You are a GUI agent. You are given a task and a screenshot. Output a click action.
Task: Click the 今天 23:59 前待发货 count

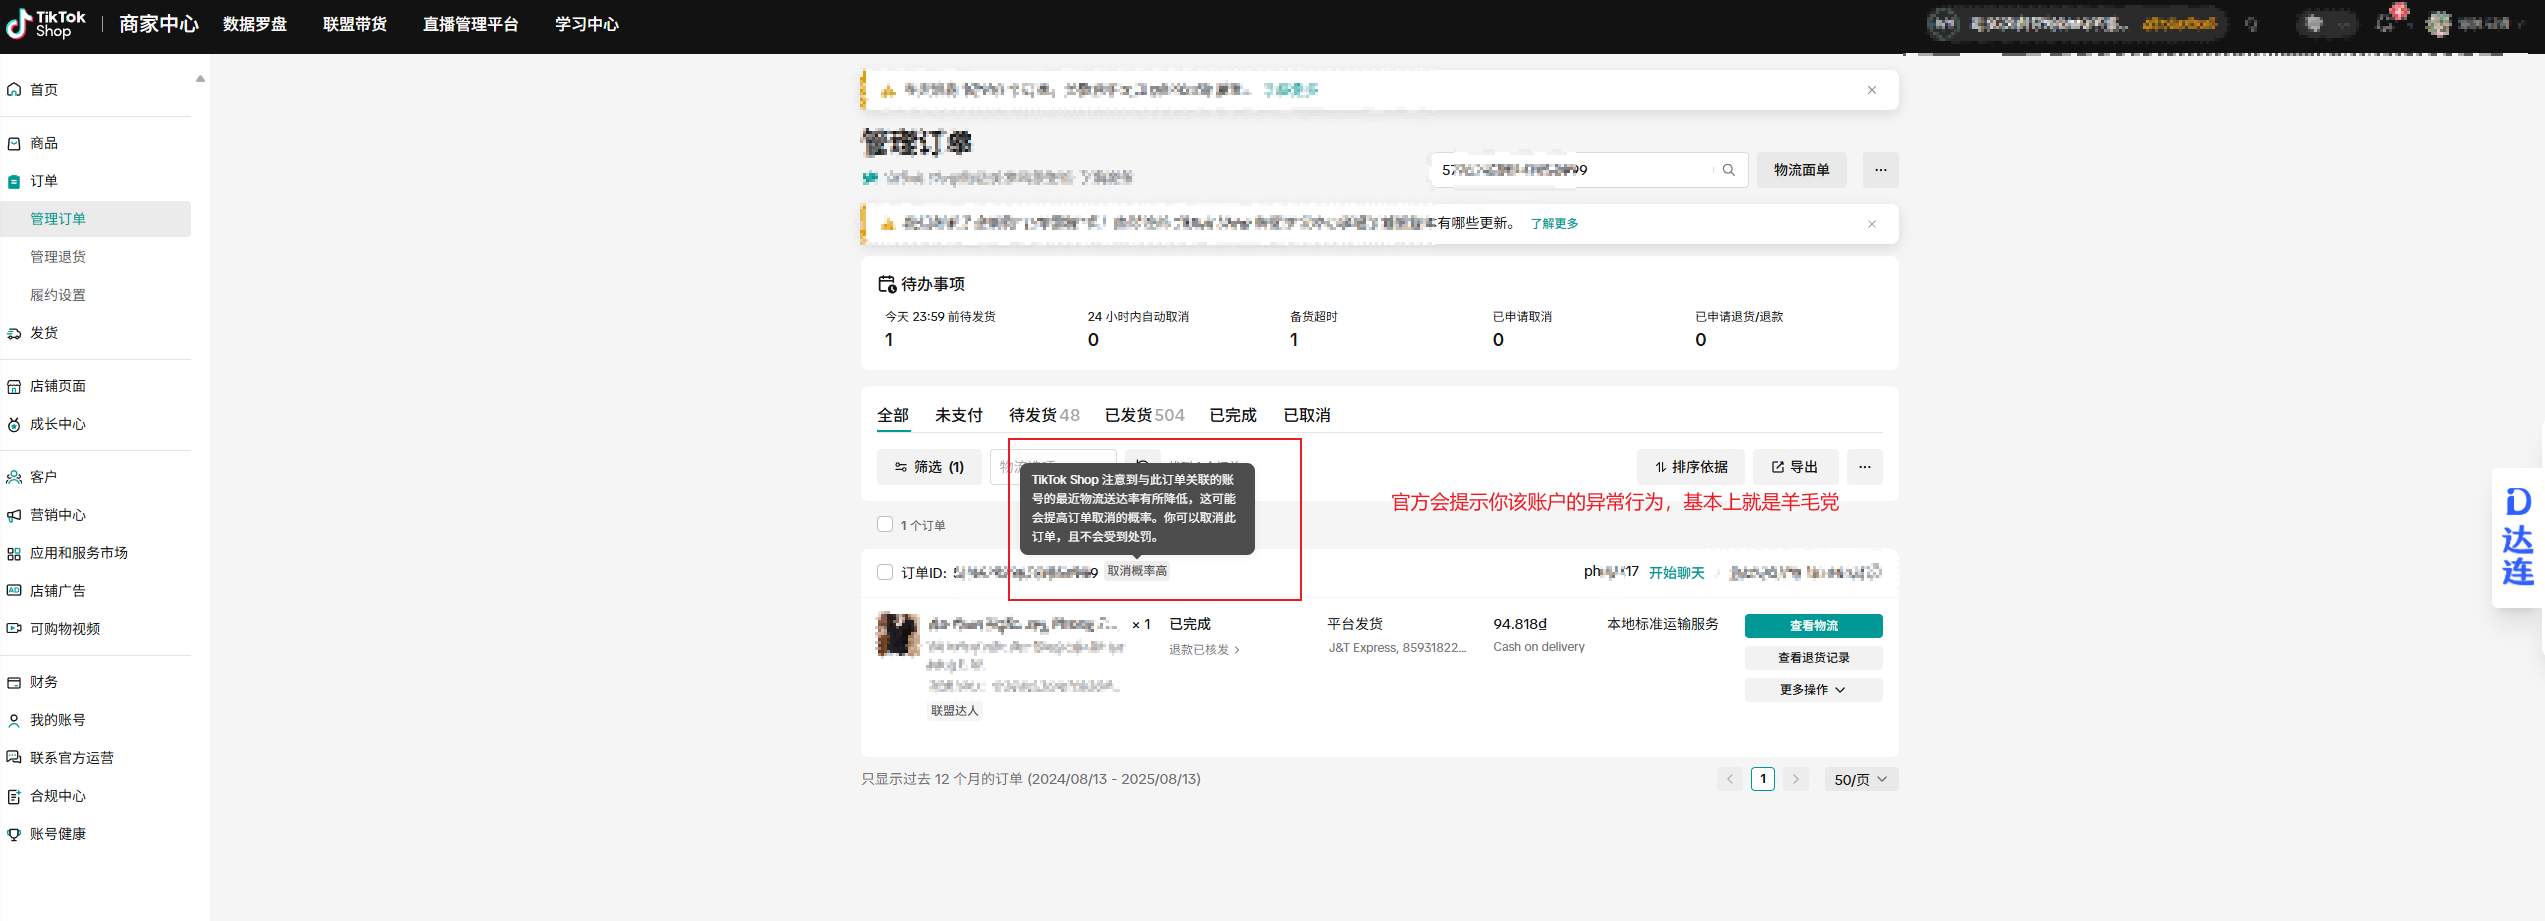point(889,340)
